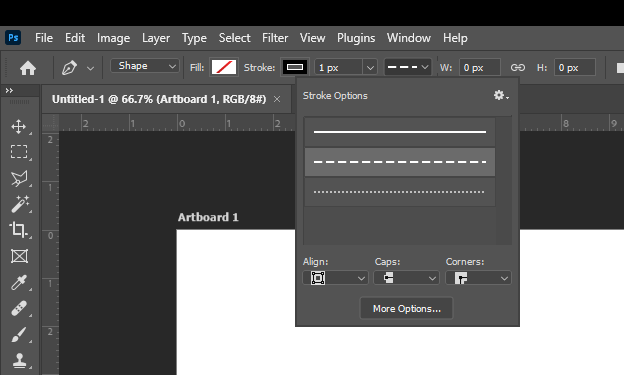Select the Move tool
624x375 pixels.
click(19, 127)
